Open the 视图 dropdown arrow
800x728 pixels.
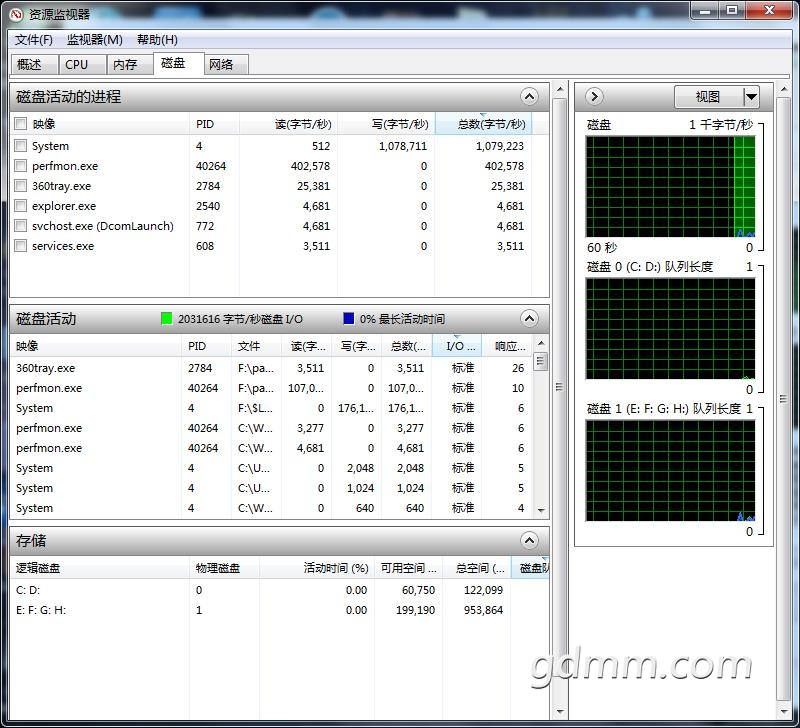tap(751, 97)
